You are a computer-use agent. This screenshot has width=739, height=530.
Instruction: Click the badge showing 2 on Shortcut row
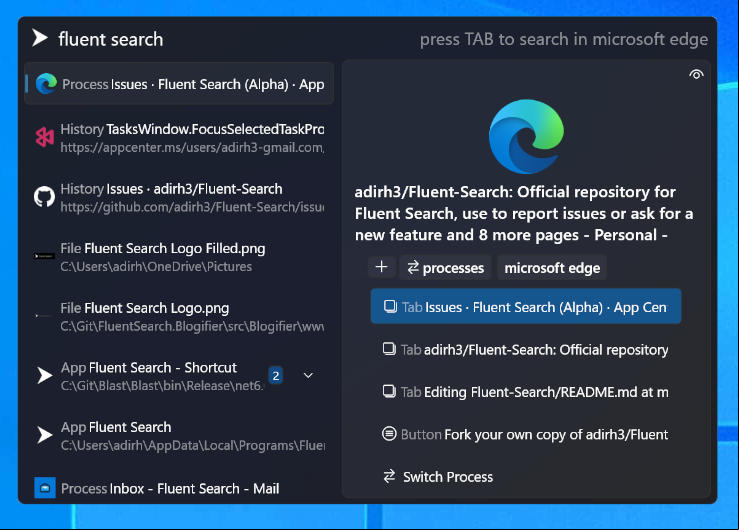click(x=276, y=375)
